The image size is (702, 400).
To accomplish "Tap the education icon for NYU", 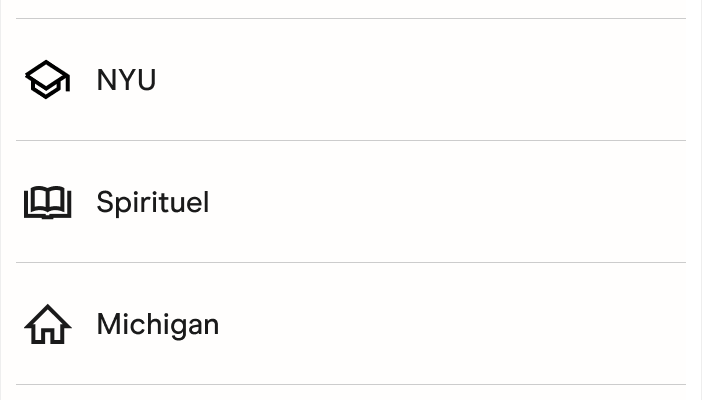I will 47,79.
